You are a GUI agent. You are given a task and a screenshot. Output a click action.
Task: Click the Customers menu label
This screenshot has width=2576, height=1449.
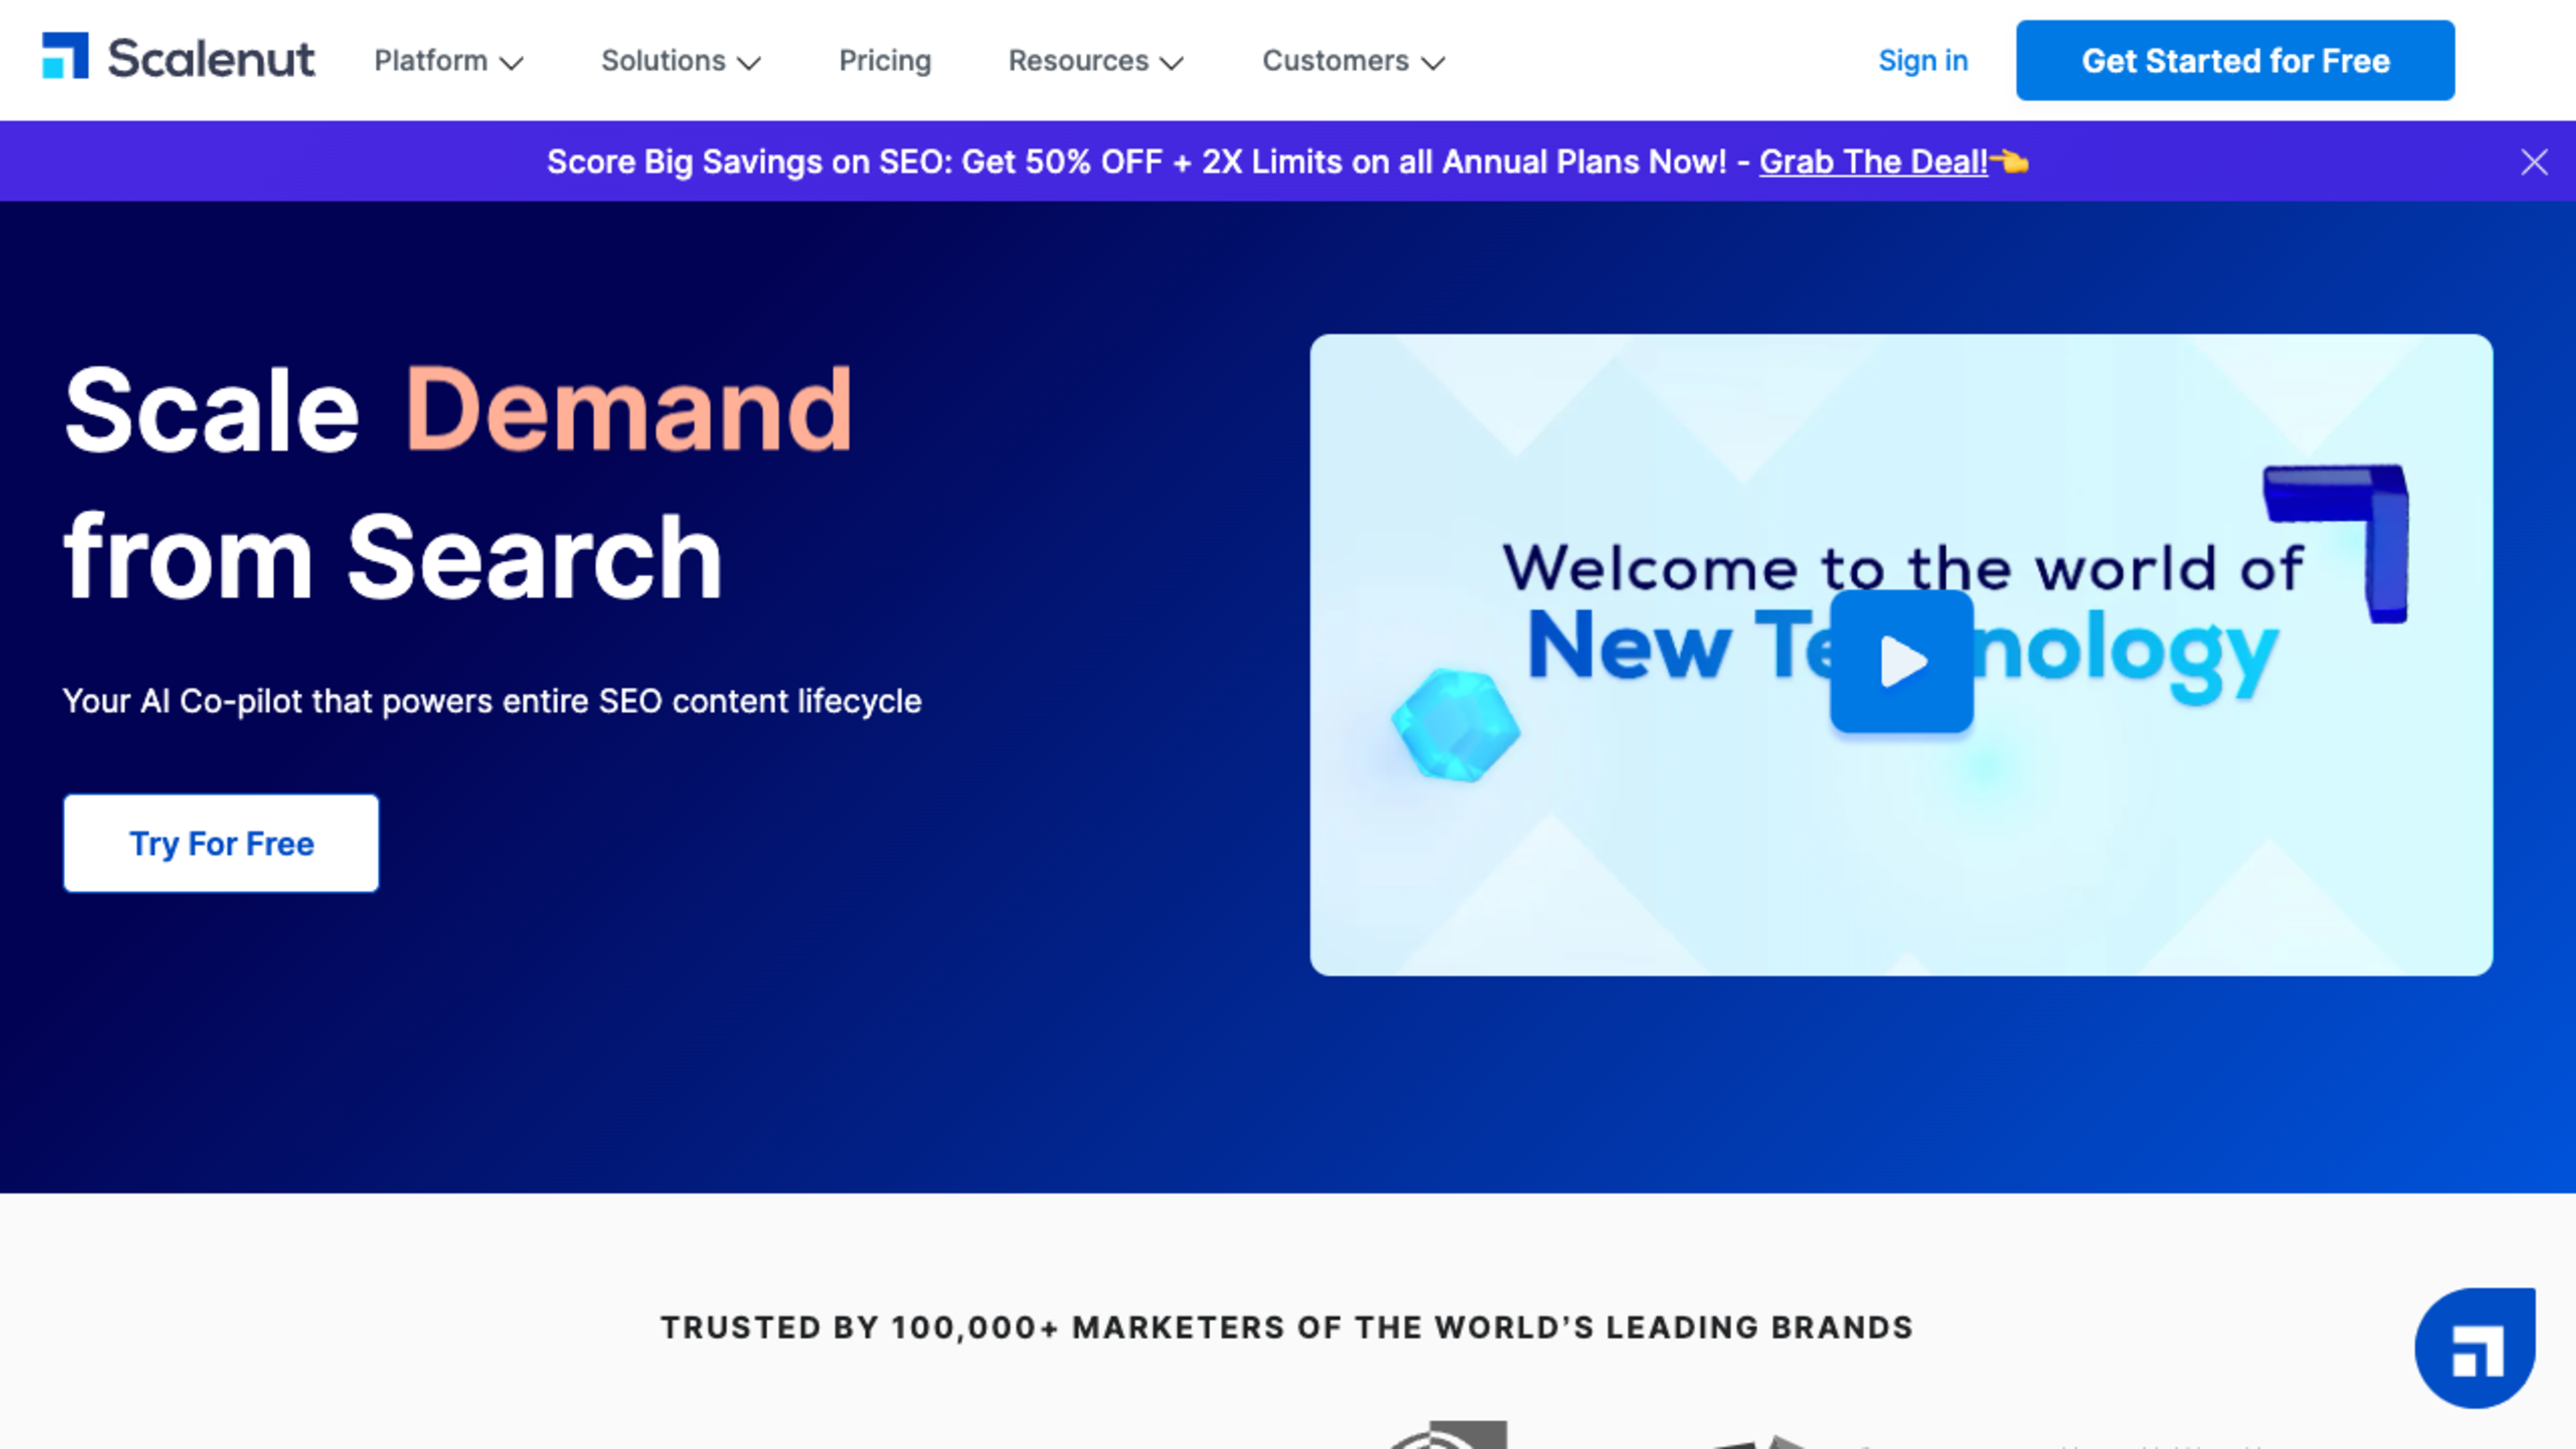1335,61
